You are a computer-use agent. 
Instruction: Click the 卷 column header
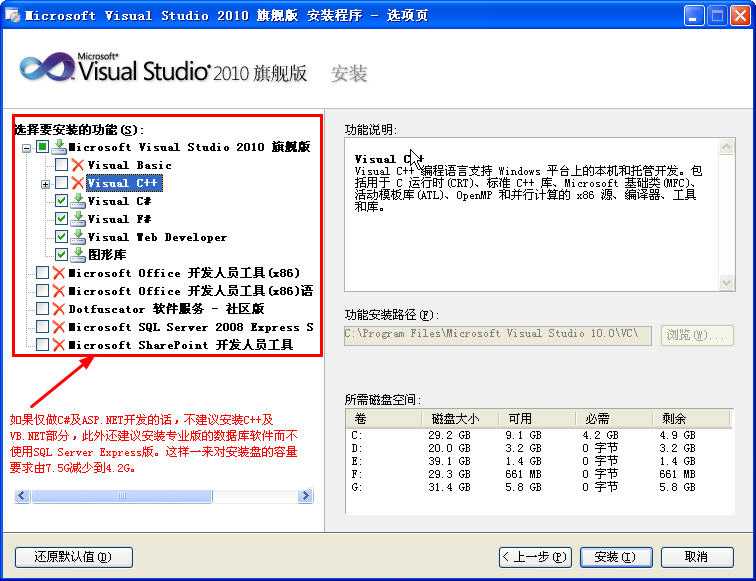(x=384, y=419)
